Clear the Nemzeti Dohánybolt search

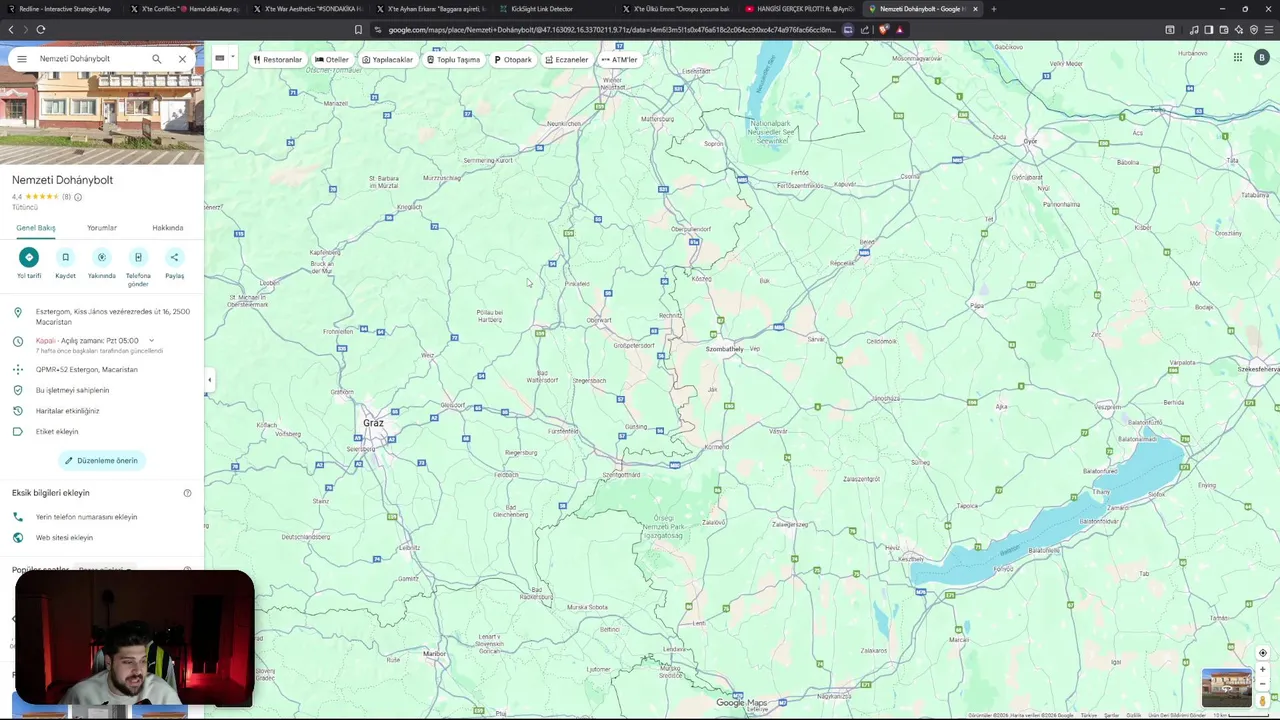click(182, 59)
